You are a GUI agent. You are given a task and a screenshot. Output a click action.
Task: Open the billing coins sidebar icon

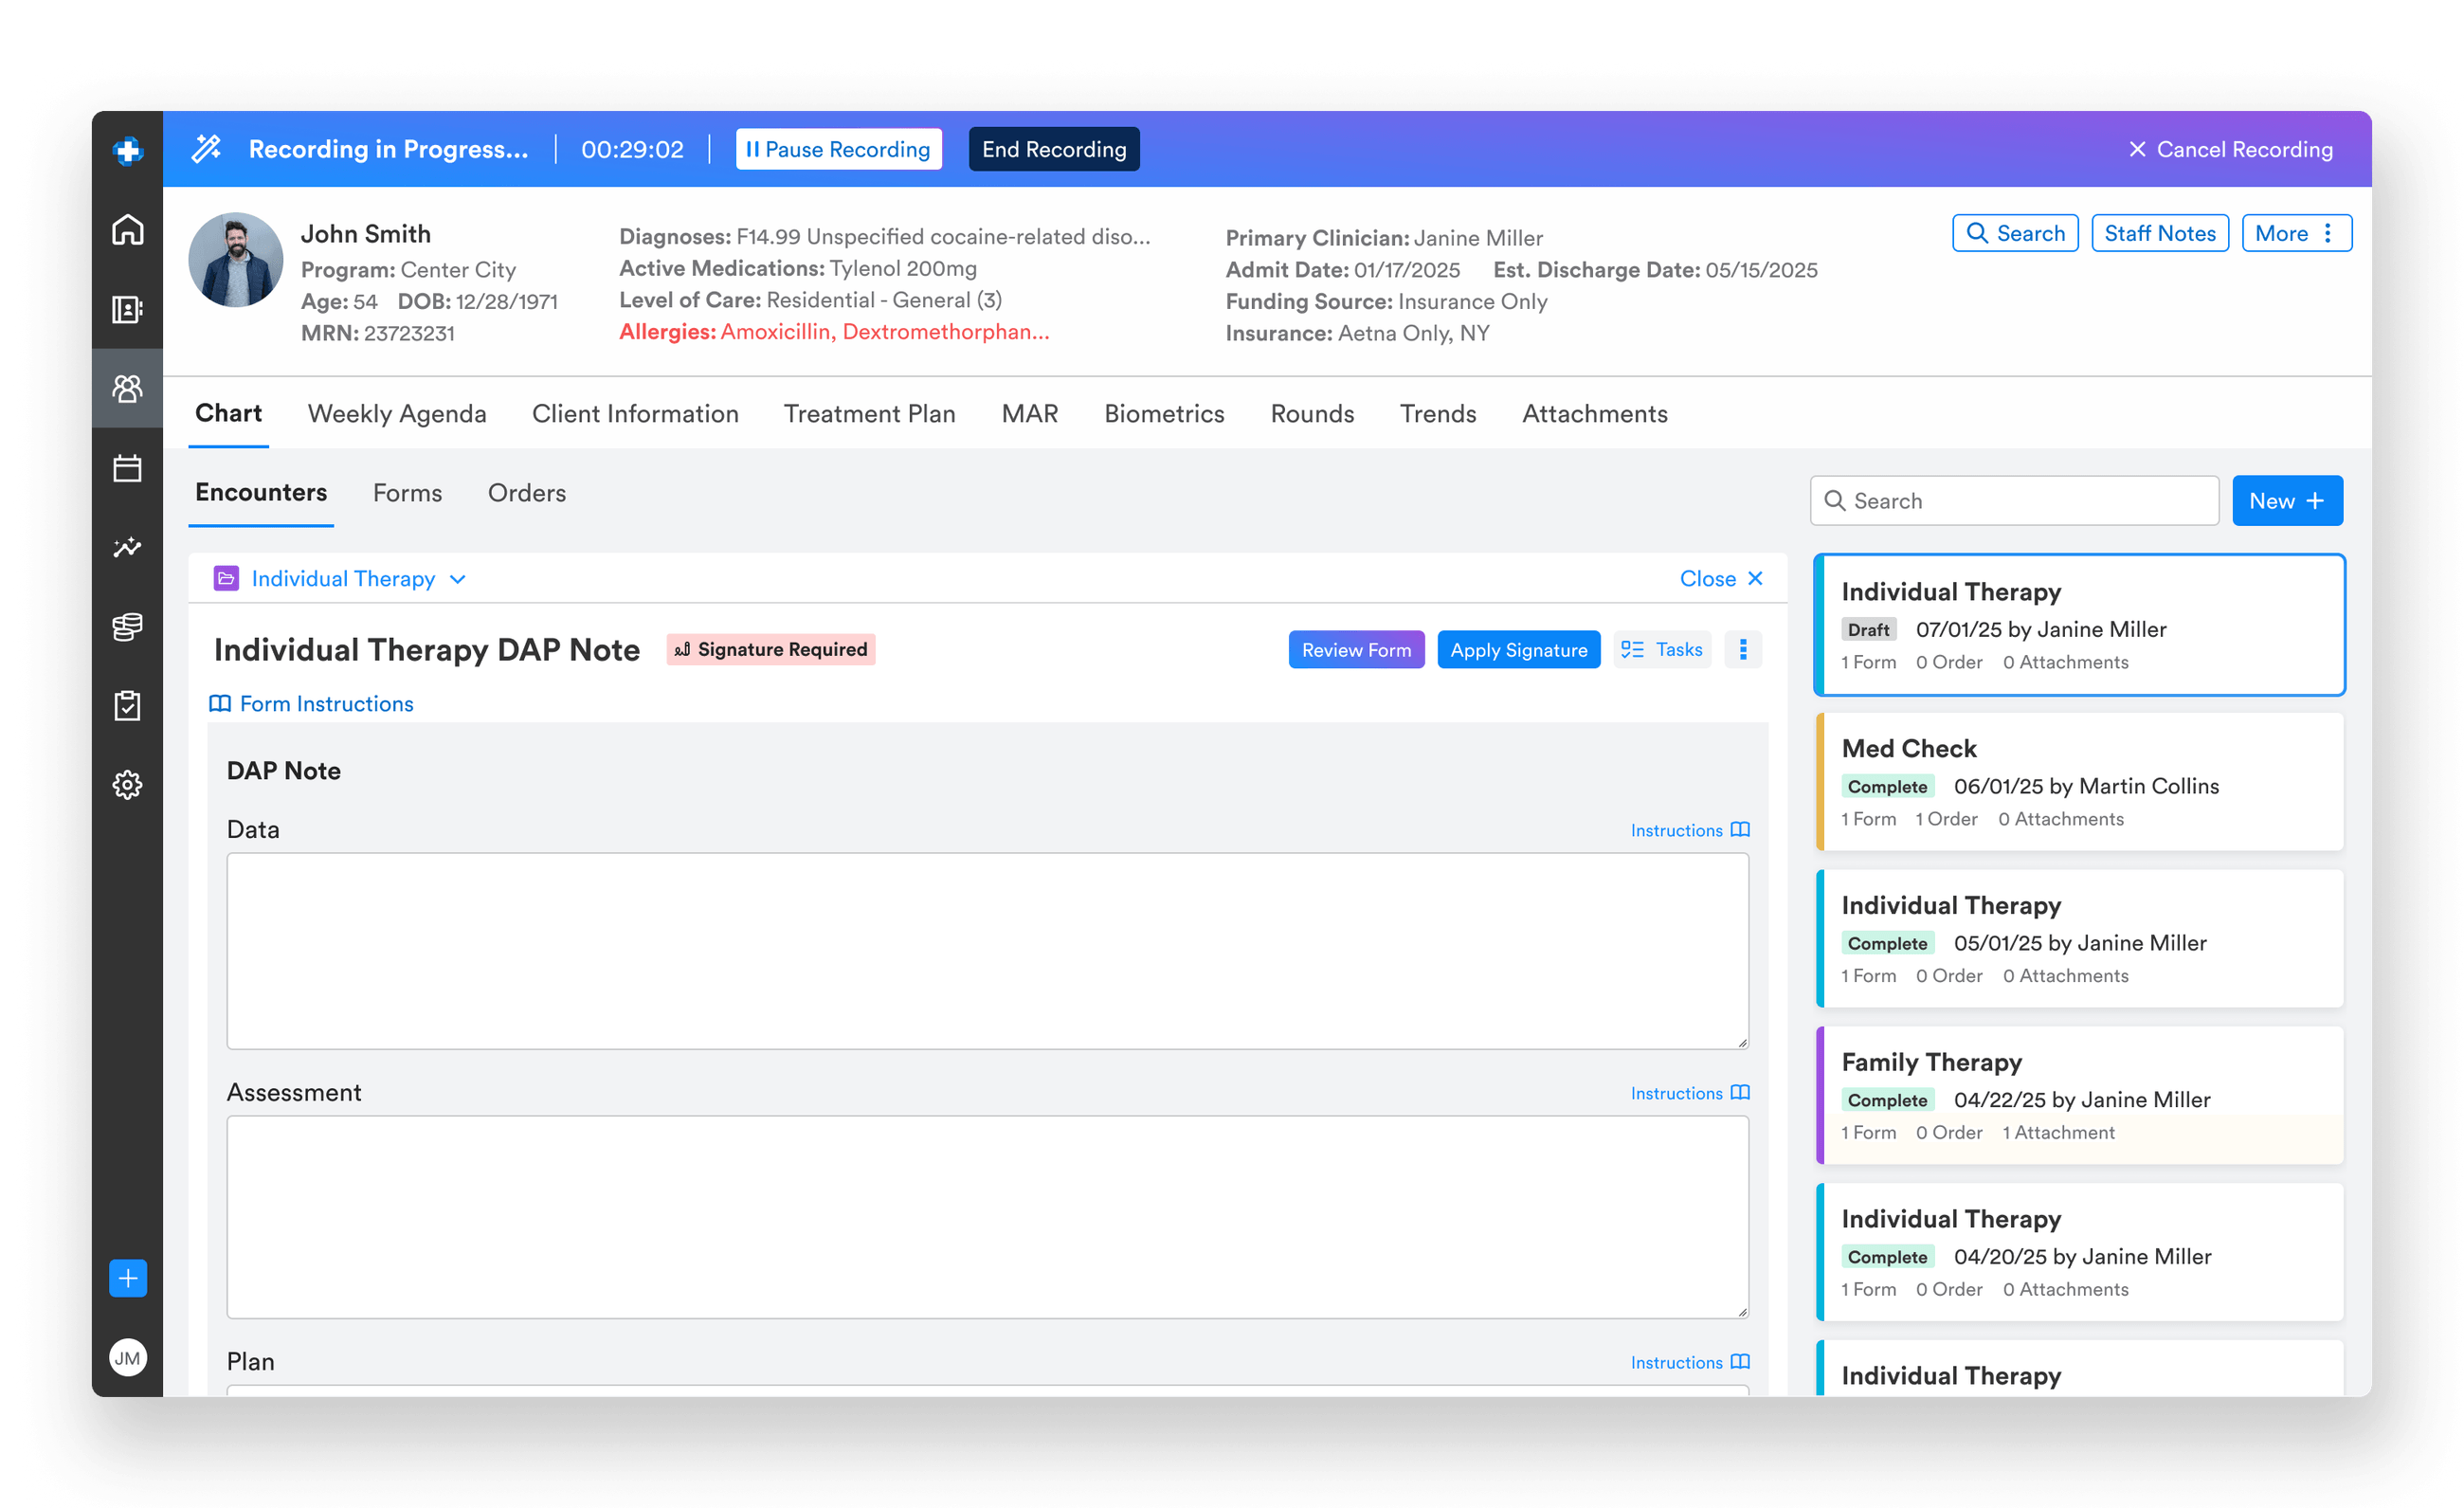click(x=127, y=627)
